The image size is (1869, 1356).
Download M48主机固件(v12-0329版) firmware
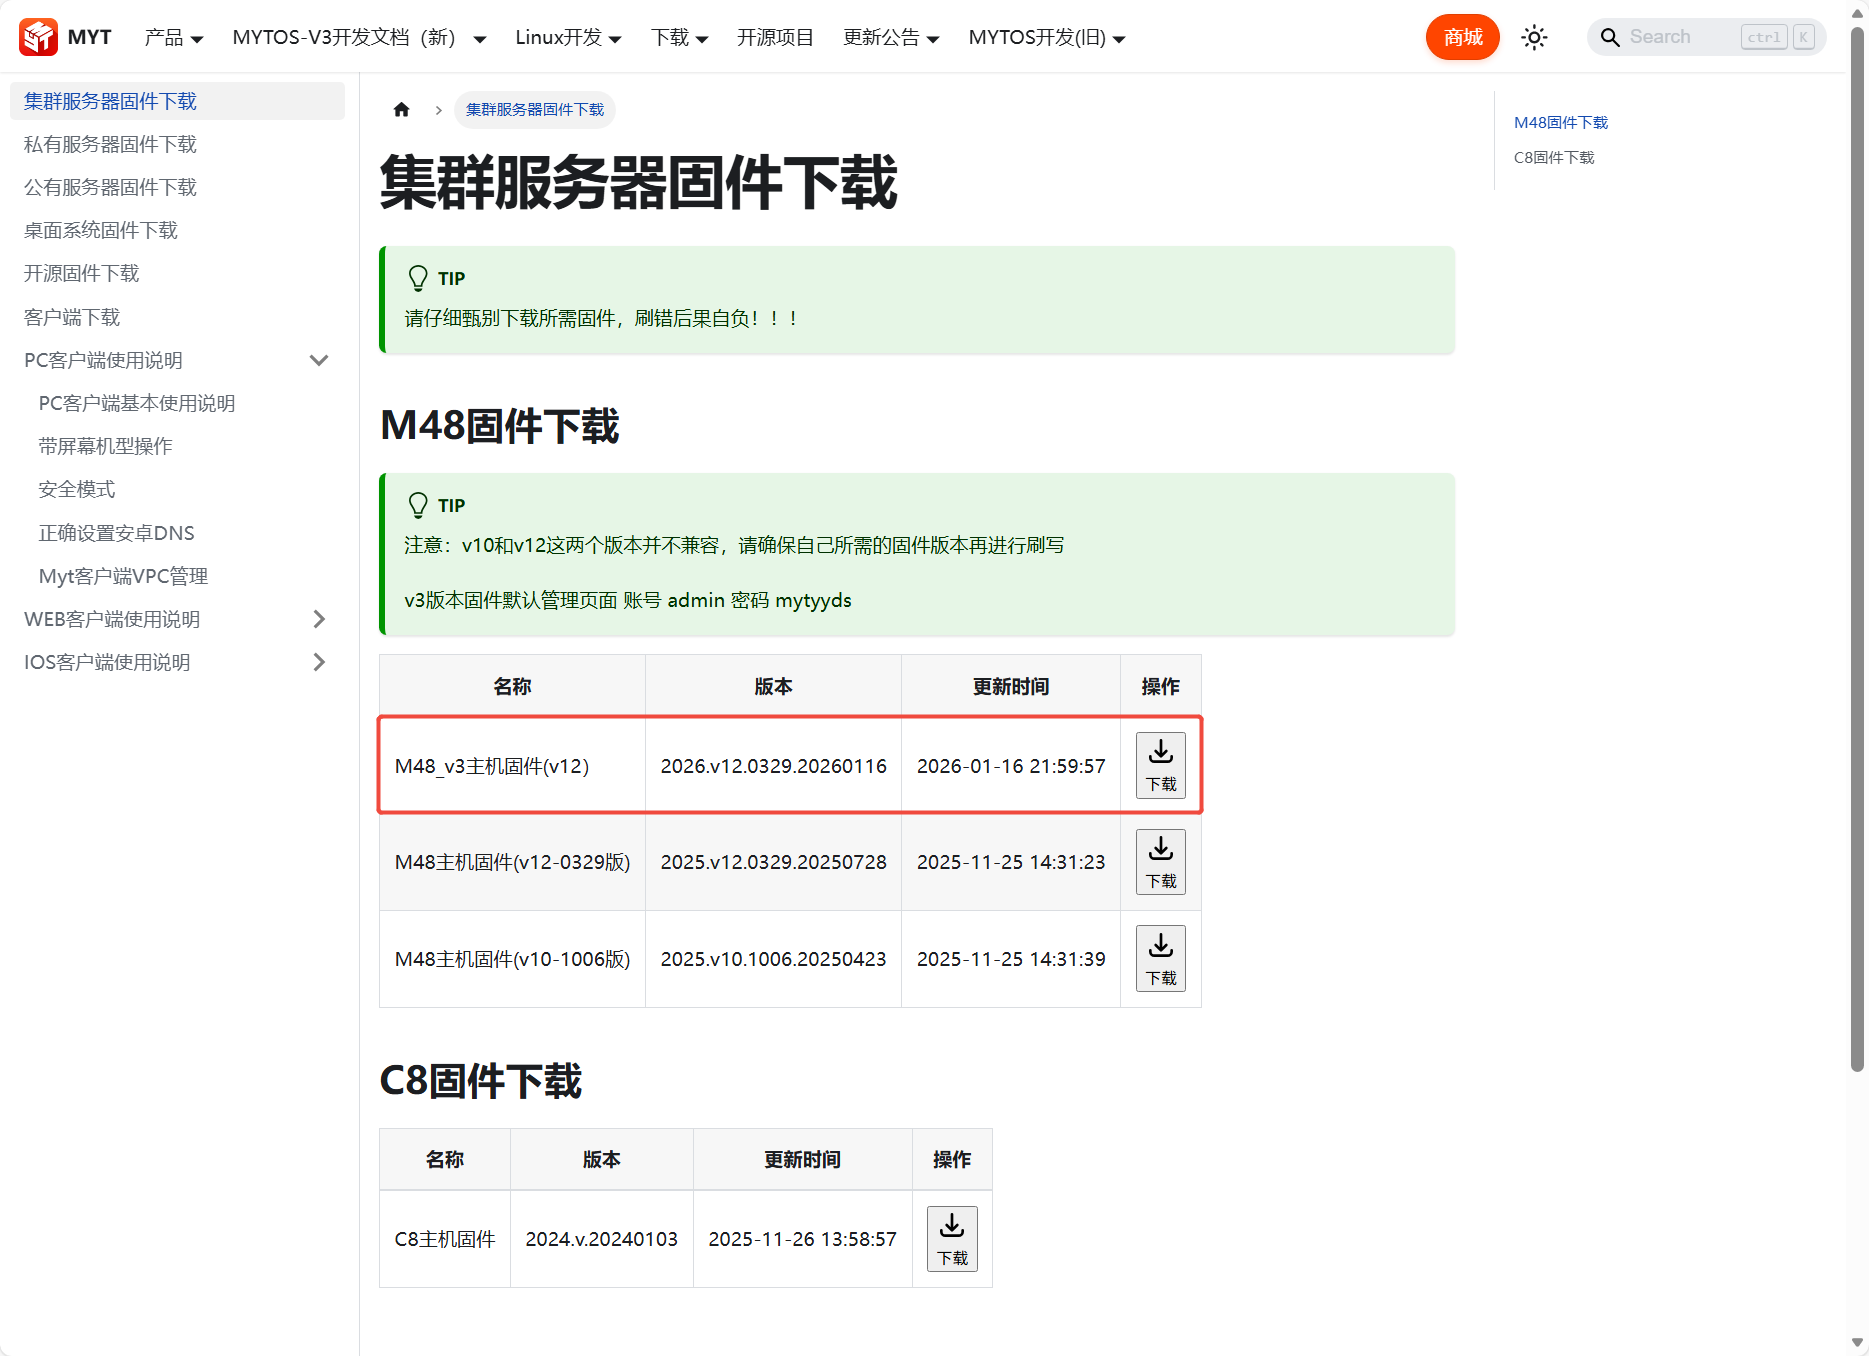click(1160, 862)
